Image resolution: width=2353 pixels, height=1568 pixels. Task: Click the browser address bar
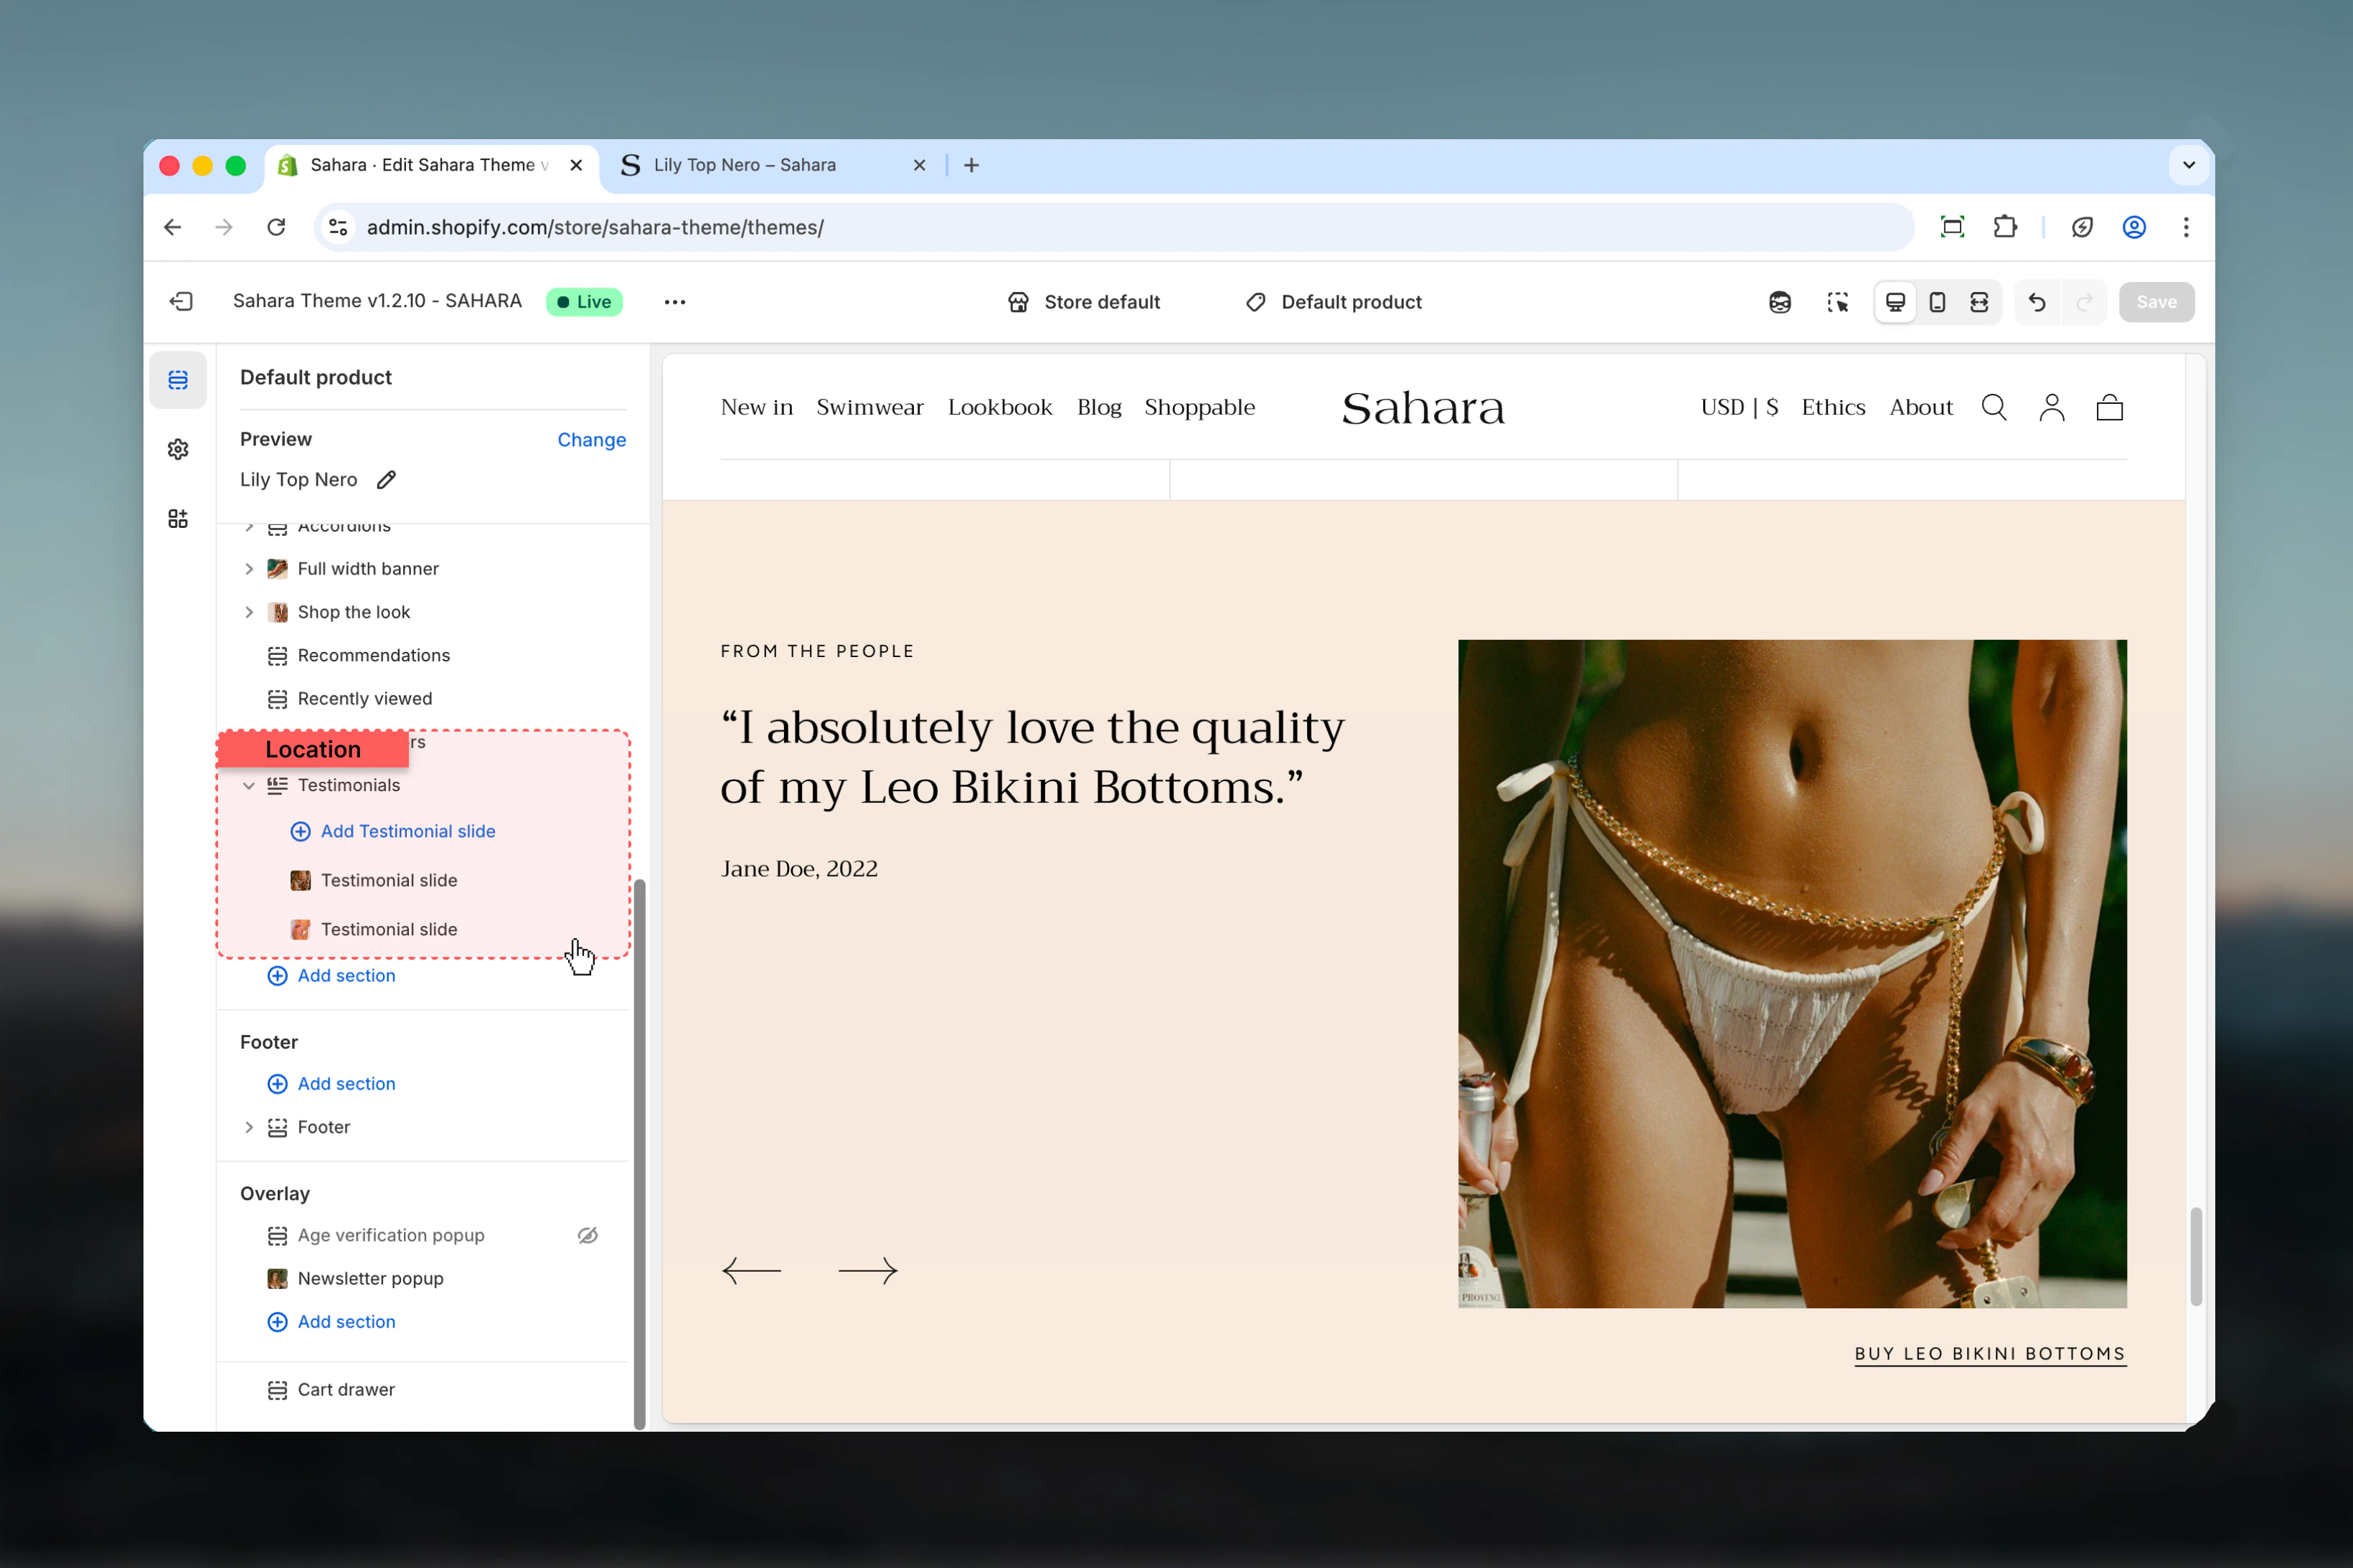pos(1113,227)
